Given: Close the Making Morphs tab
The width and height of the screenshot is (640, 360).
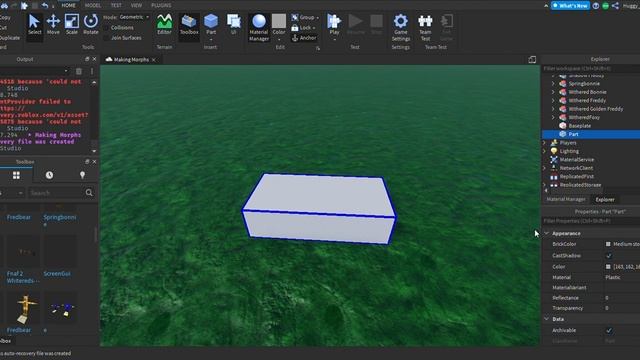Looking at the screenshot, I should click(153, 60).
